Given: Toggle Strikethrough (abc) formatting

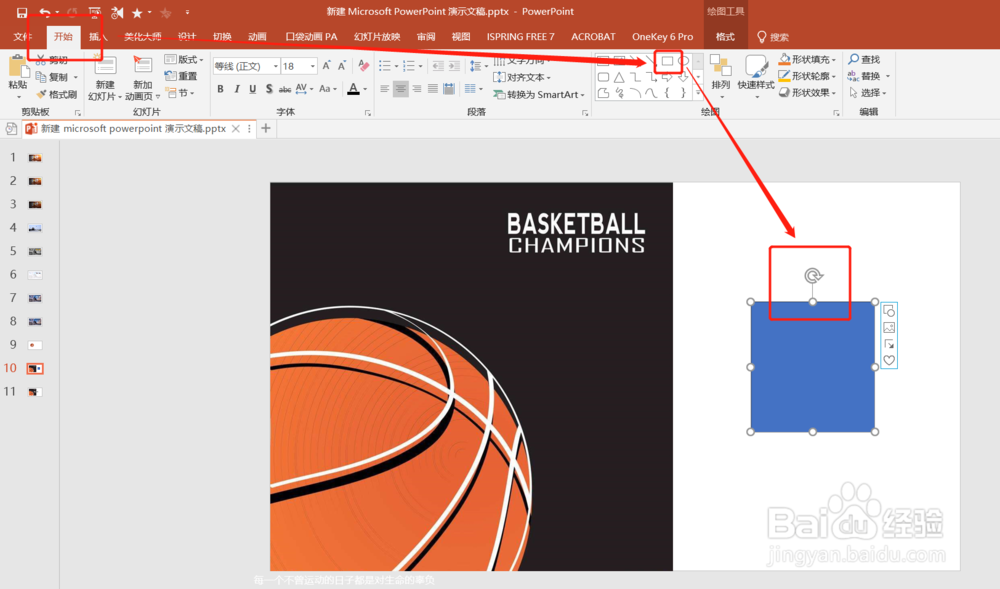Looking at the screenshot, I should click(x=285, y=89).
